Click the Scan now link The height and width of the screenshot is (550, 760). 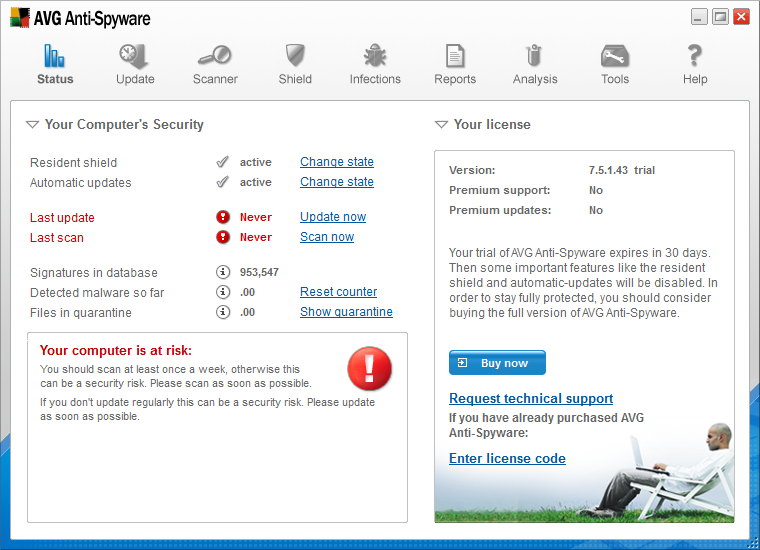click(x=327, y=237)
